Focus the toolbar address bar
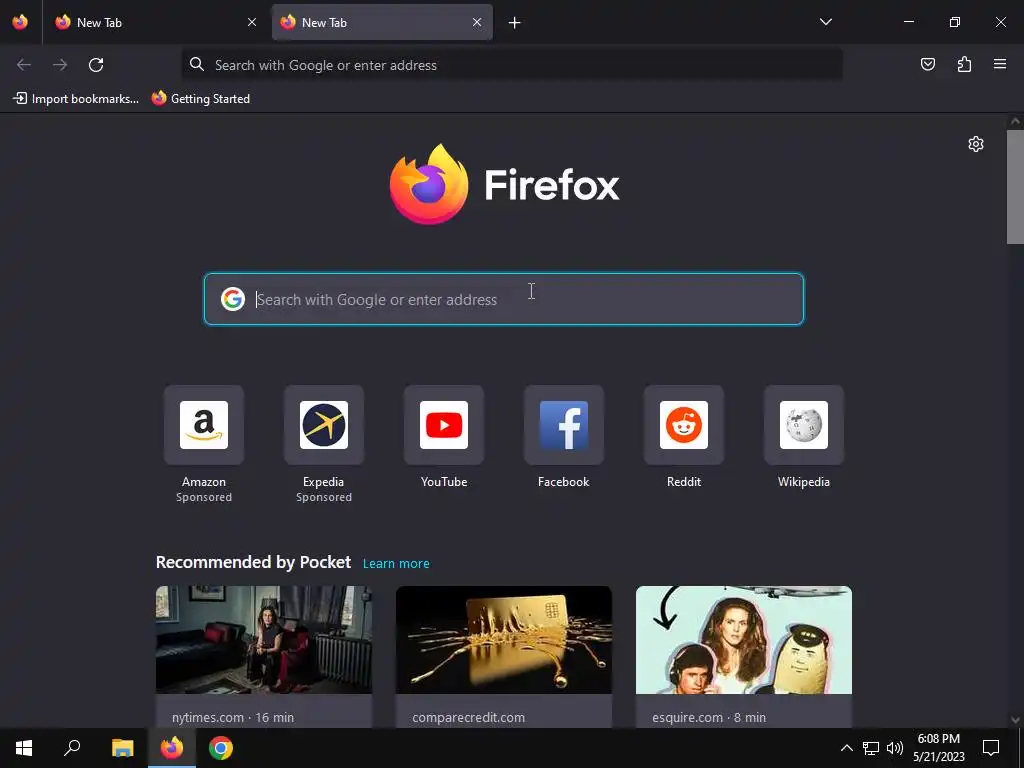This screenshot has width=1024, height=768. click(x=512, y=65)
